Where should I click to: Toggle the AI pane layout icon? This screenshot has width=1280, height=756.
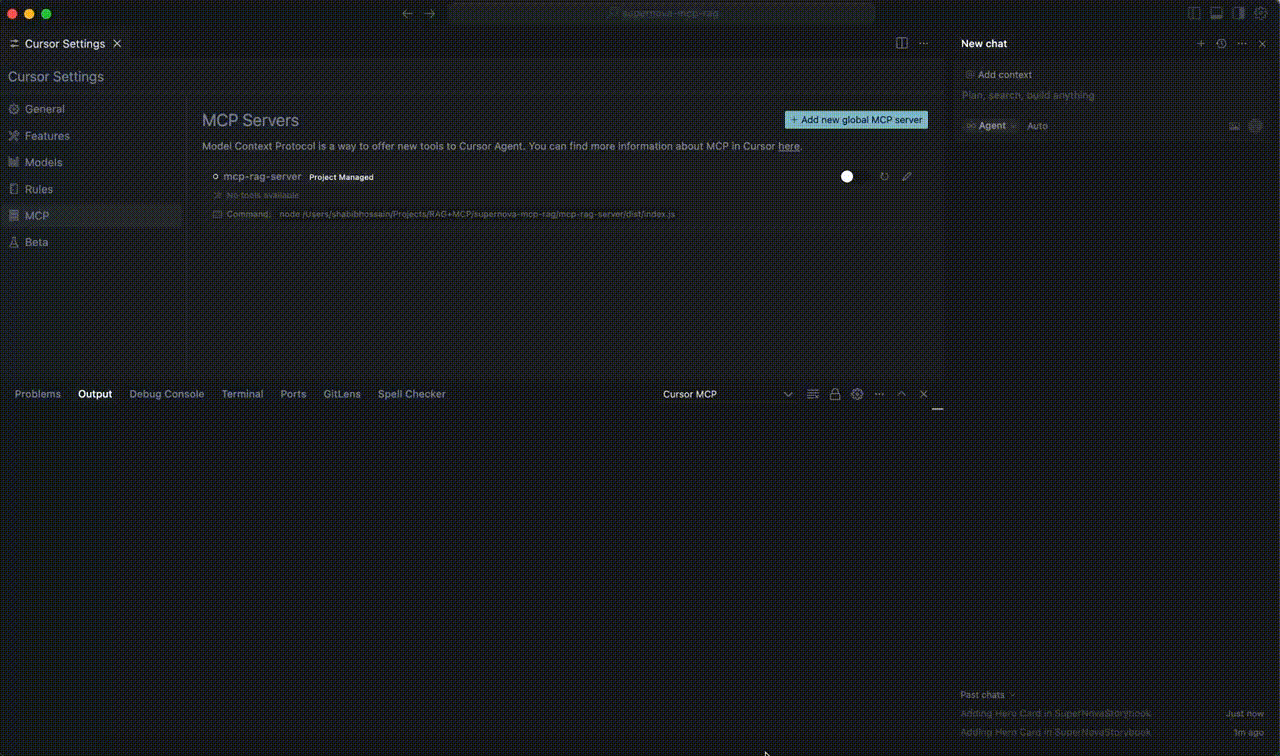coord(1238,14)
